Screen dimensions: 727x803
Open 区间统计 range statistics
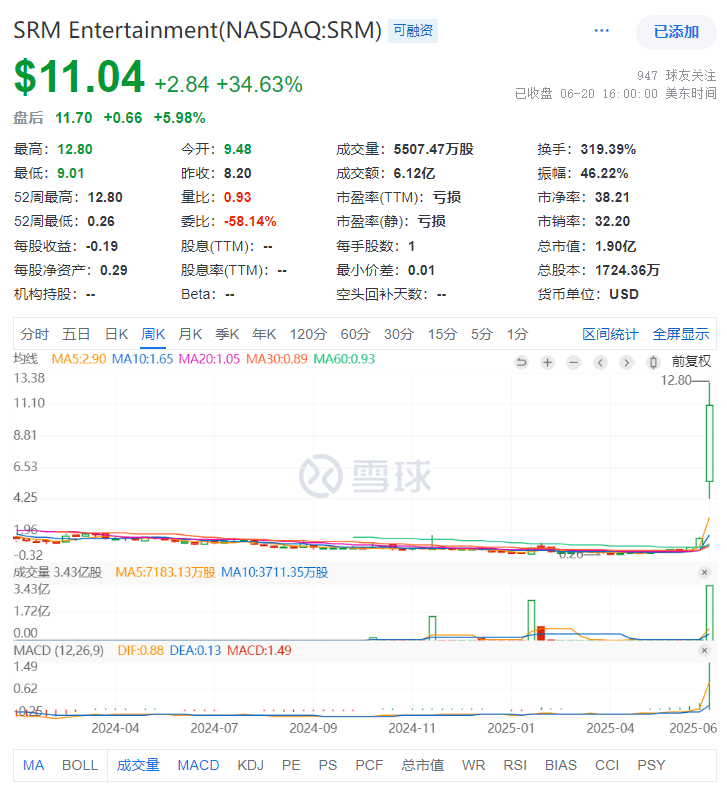[610, 334]
